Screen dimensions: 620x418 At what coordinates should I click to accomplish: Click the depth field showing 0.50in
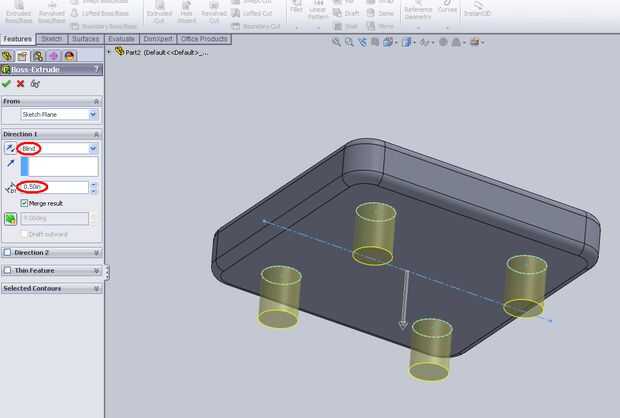pyautogui.click(x=53, y=187)
